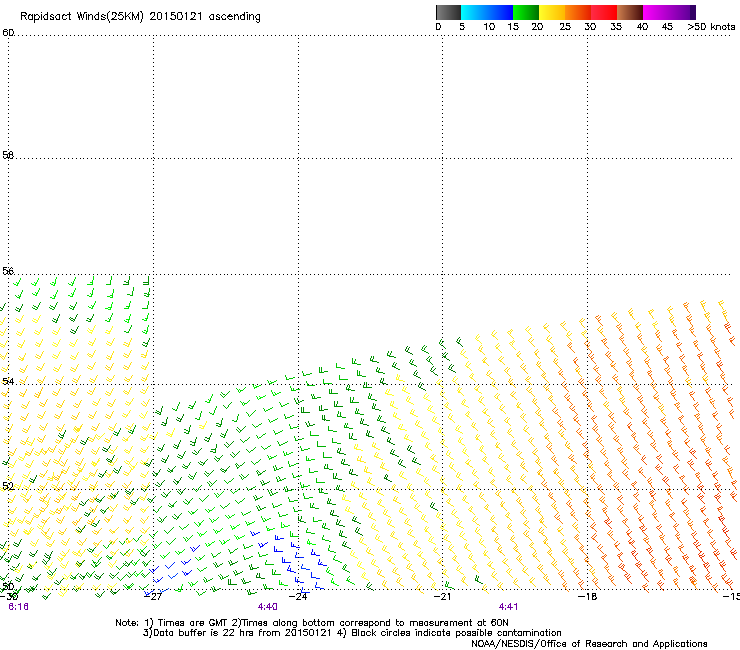Click the brown 35-40 knots color band
Screen dimensions: 740x650
tap(630, 12)
